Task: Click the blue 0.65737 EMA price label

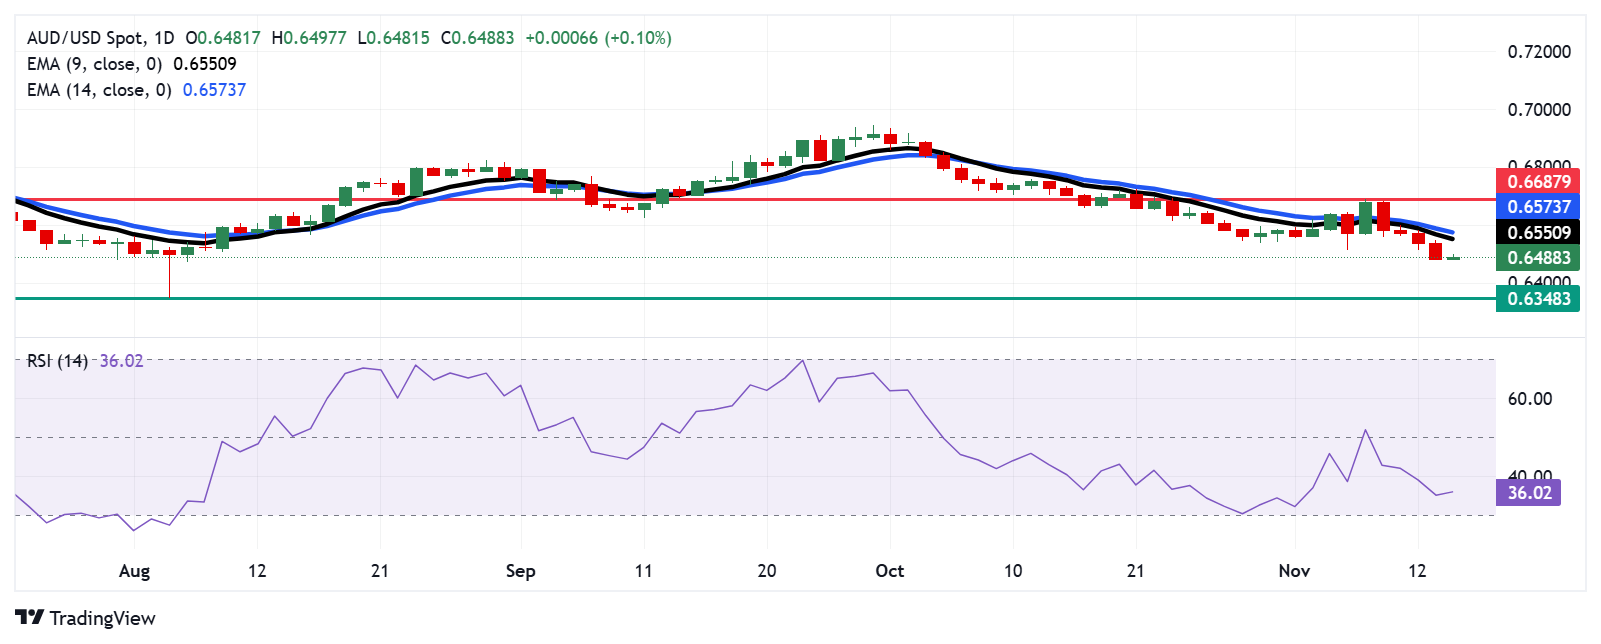Action: click(x=1538, y=207)
